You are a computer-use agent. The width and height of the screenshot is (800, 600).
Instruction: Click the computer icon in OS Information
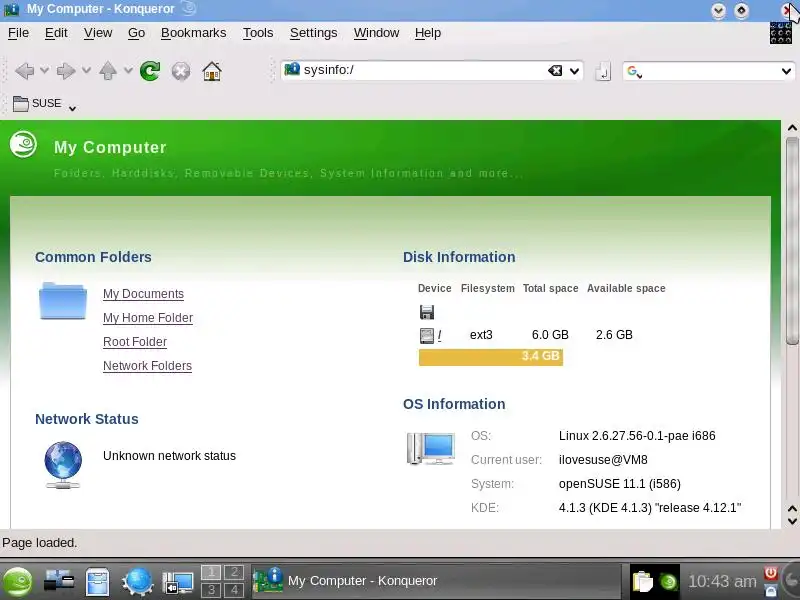[431, 448]
